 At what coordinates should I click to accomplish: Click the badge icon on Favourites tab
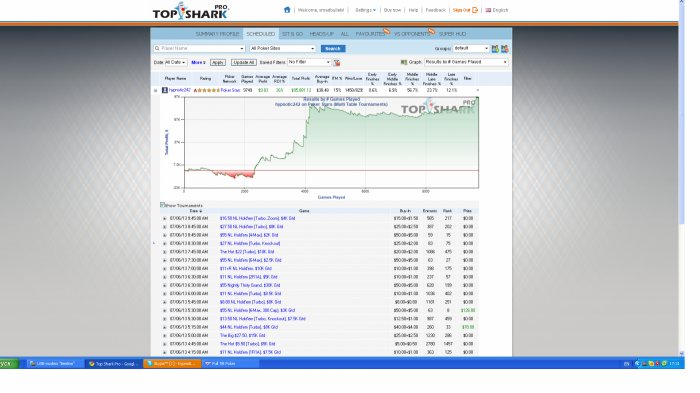387,31
